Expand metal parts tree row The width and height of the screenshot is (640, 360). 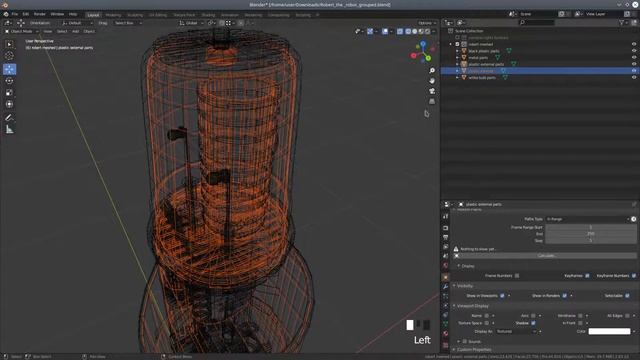point(457,58)
